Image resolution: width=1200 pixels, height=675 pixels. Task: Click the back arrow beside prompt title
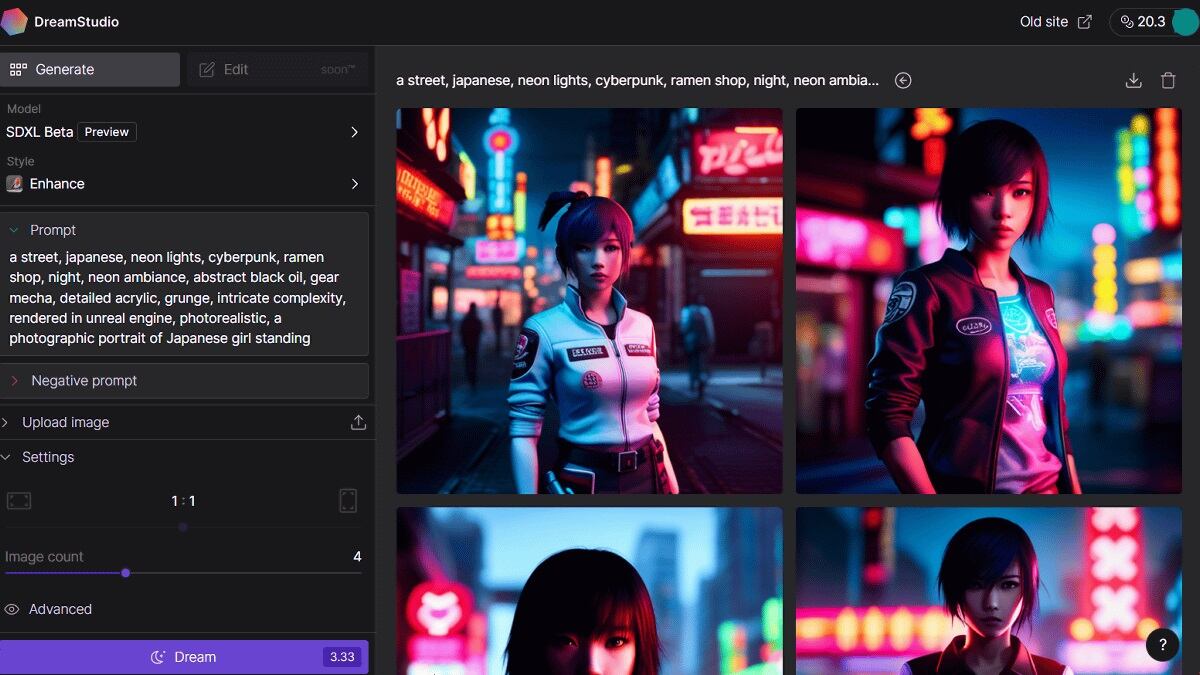[903, 81]
